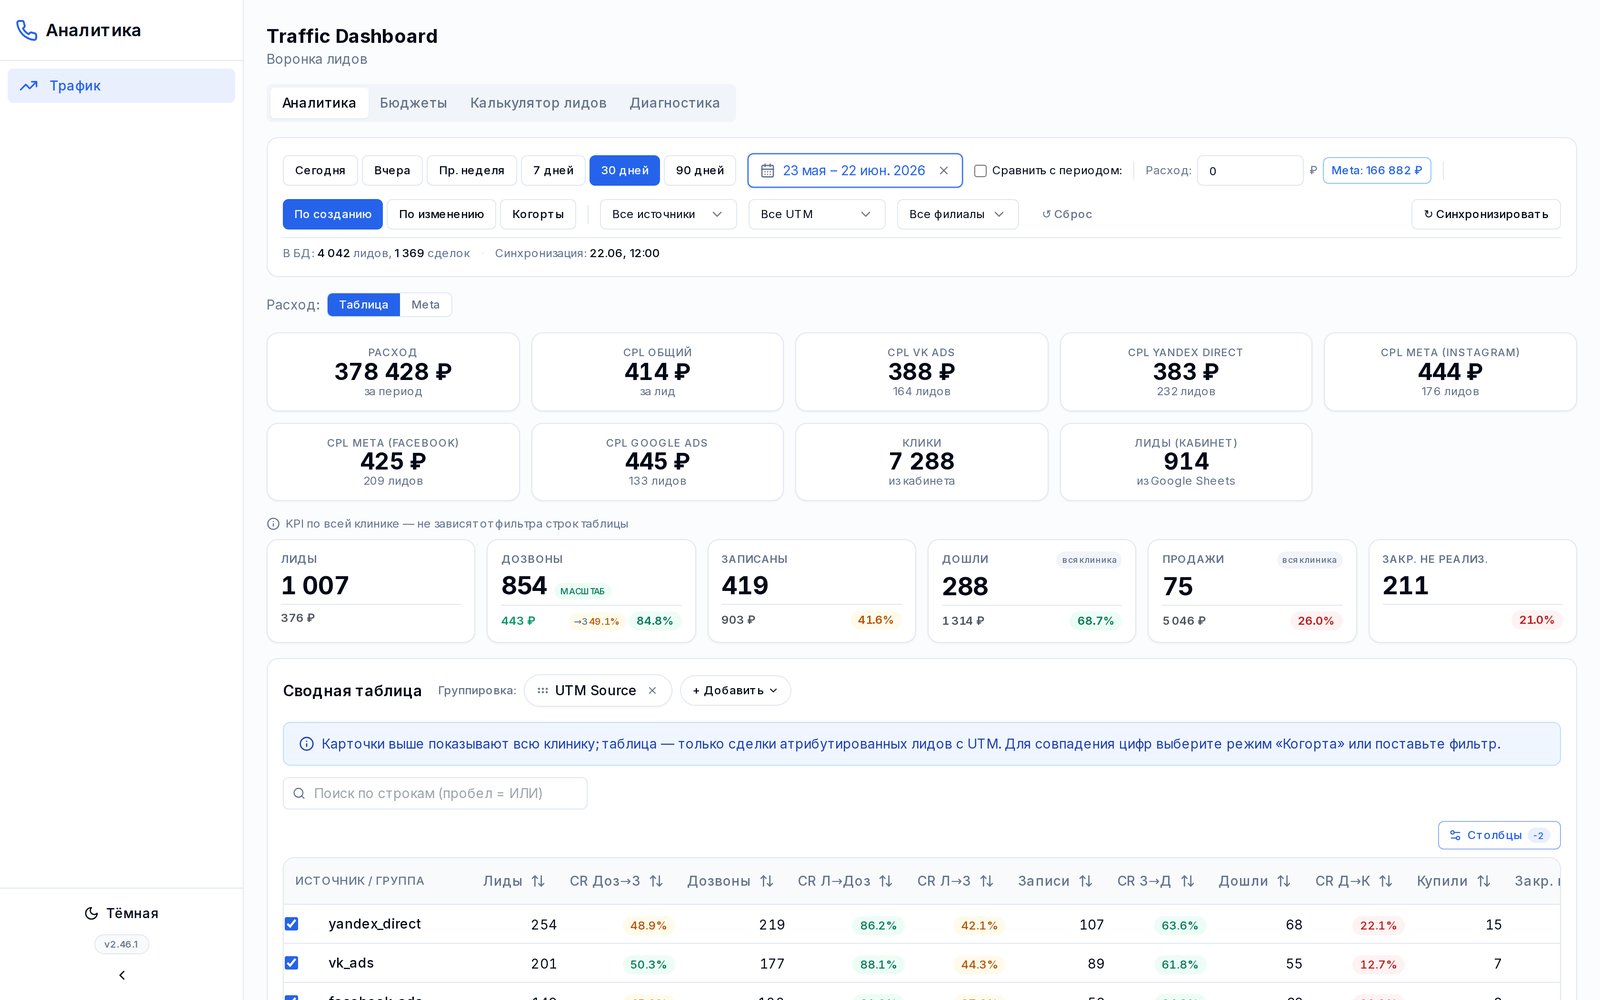This screenshot has height=1000, width=1600.
Task: Open Все источники dropdown
Action: point(668,214)
